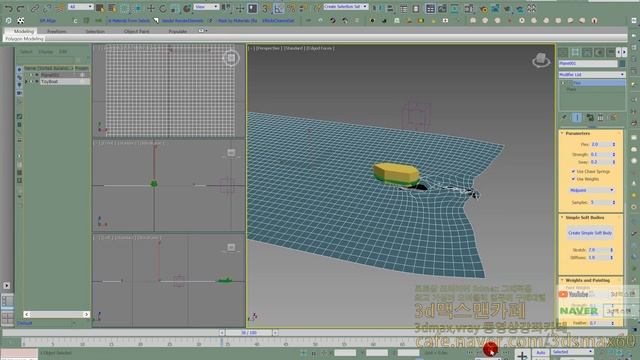This screenshot has width=640, height=360.
Task: Click the Select Object icon
Action: click(100, 8)
